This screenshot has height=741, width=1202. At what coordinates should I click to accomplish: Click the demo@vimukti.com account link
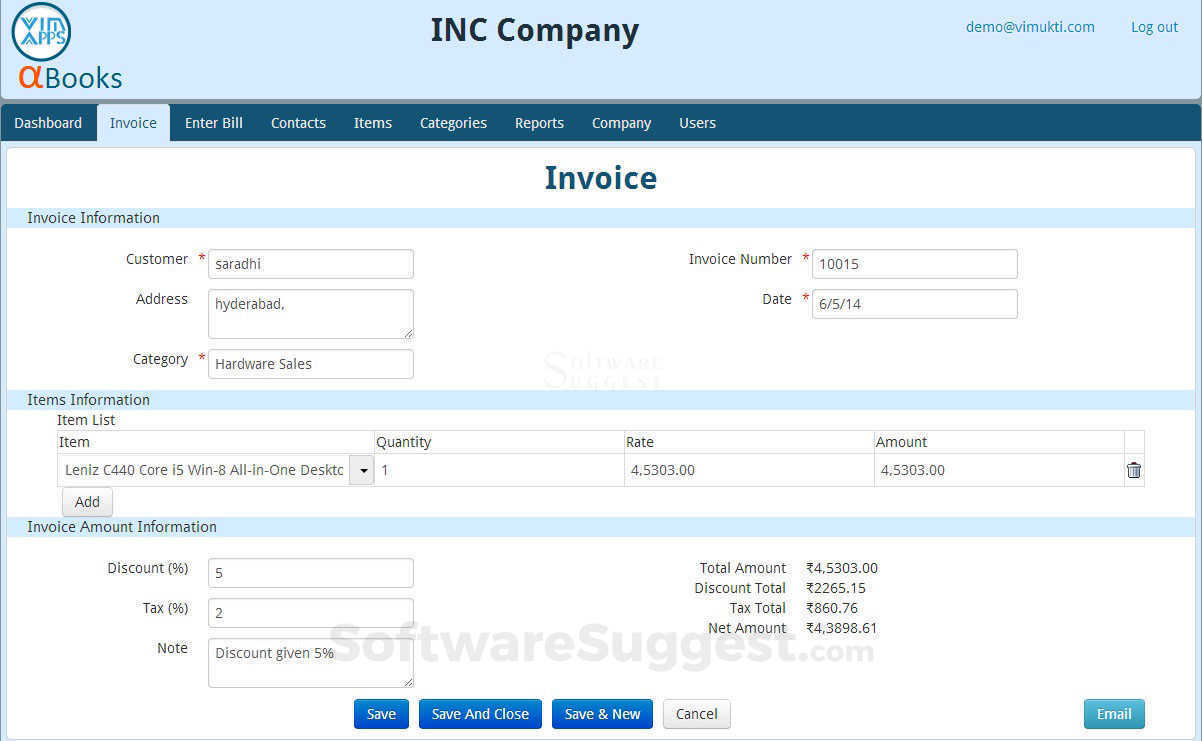tap(1030, 27)
